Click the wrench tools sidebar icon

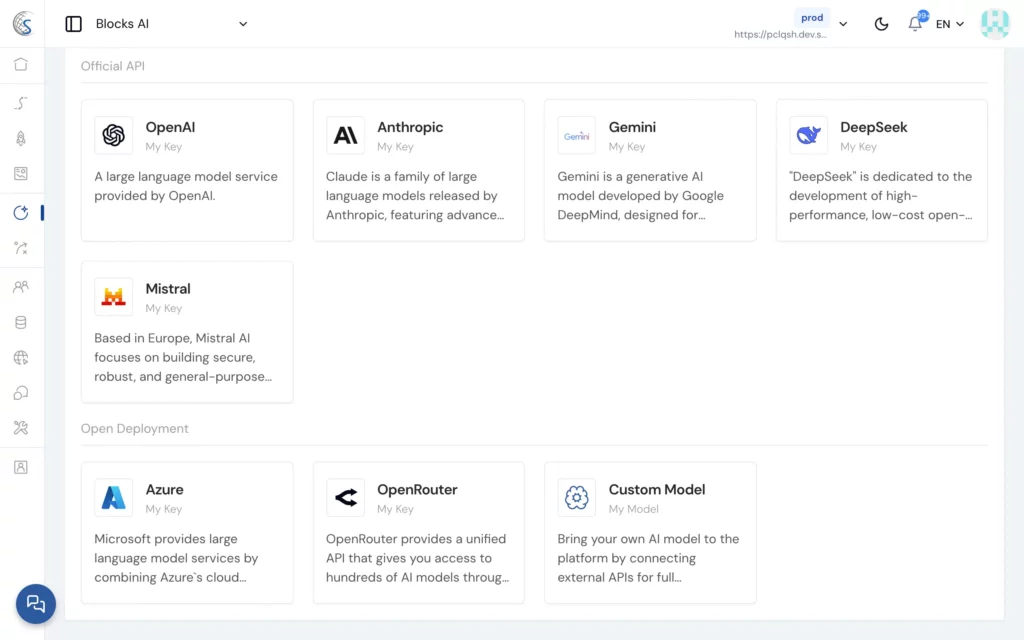21,428
